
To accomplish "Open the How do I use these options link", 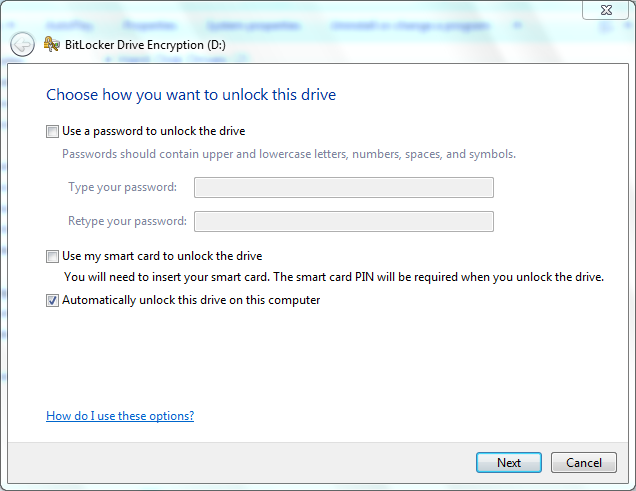I will tap(120, 416).
